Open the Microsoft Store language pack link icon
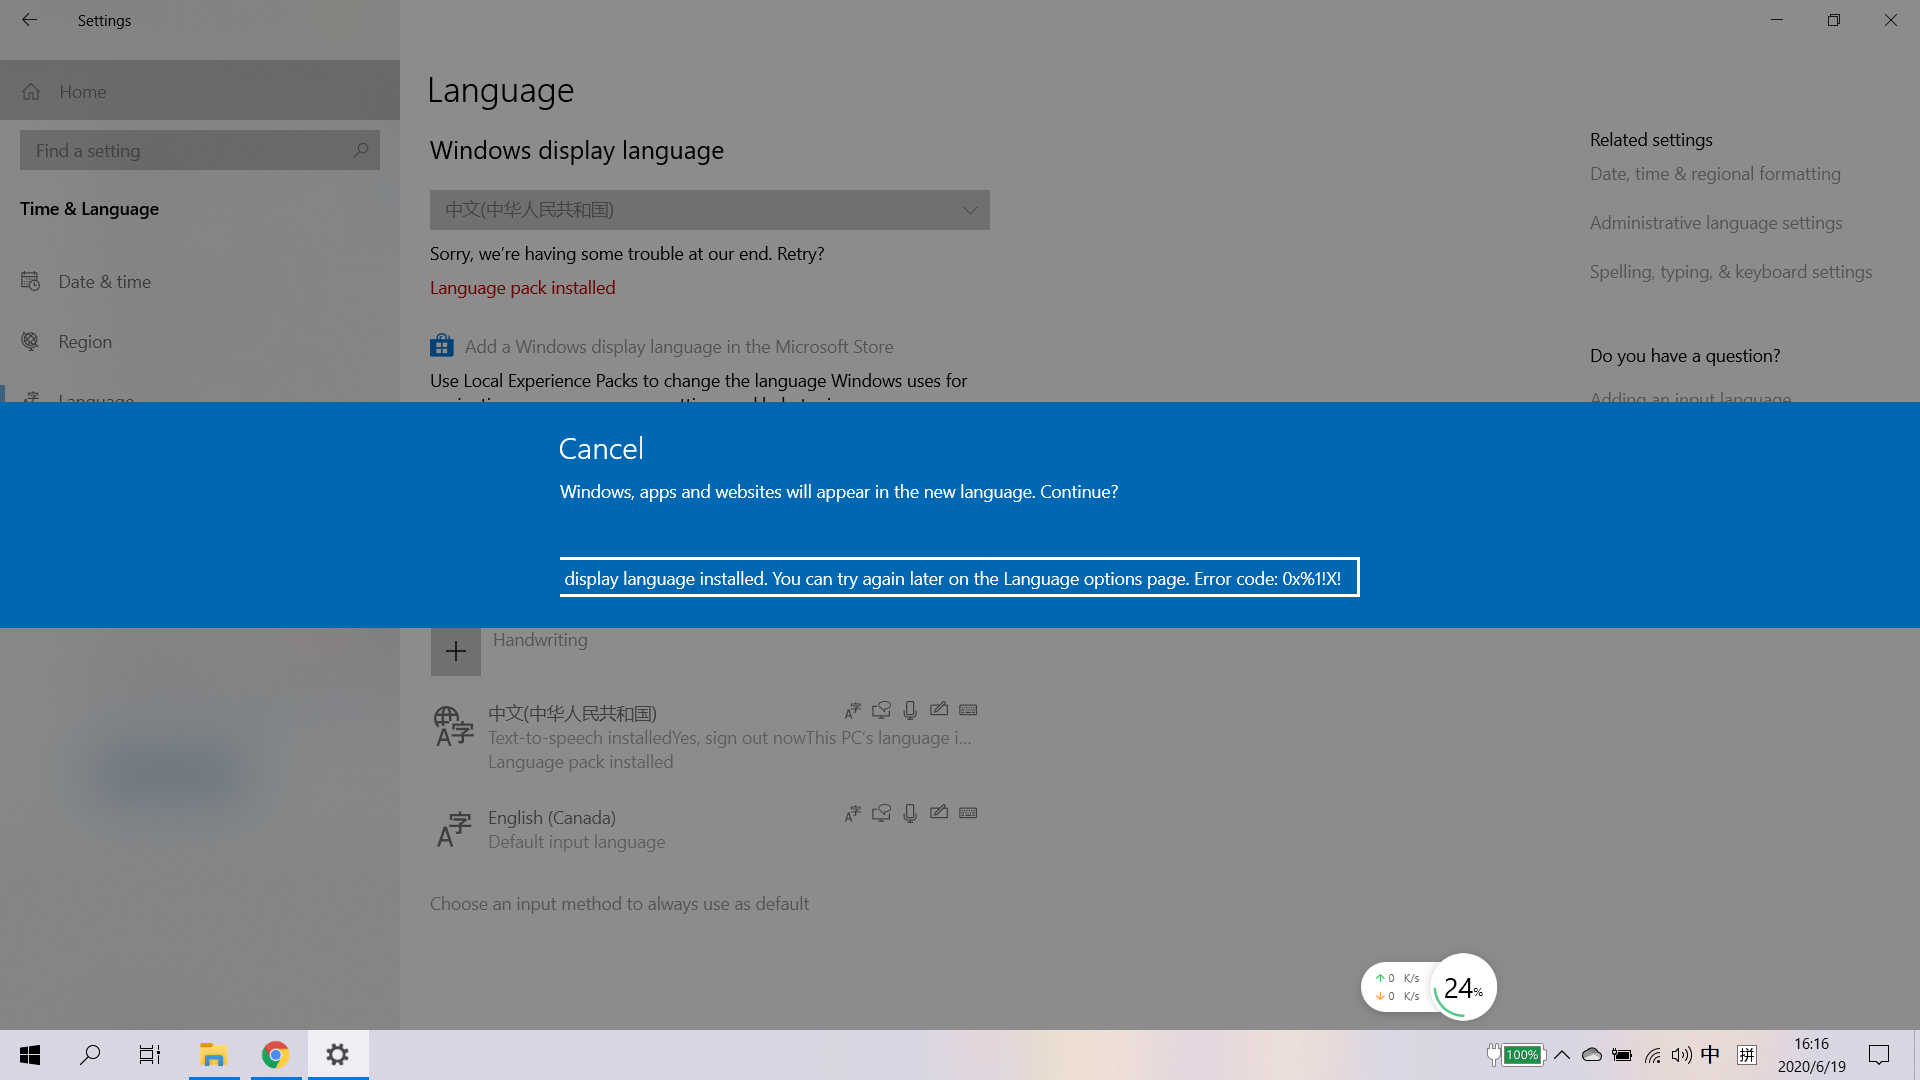Screen dimensions: 1920x1080 click(x=441, y=345)
